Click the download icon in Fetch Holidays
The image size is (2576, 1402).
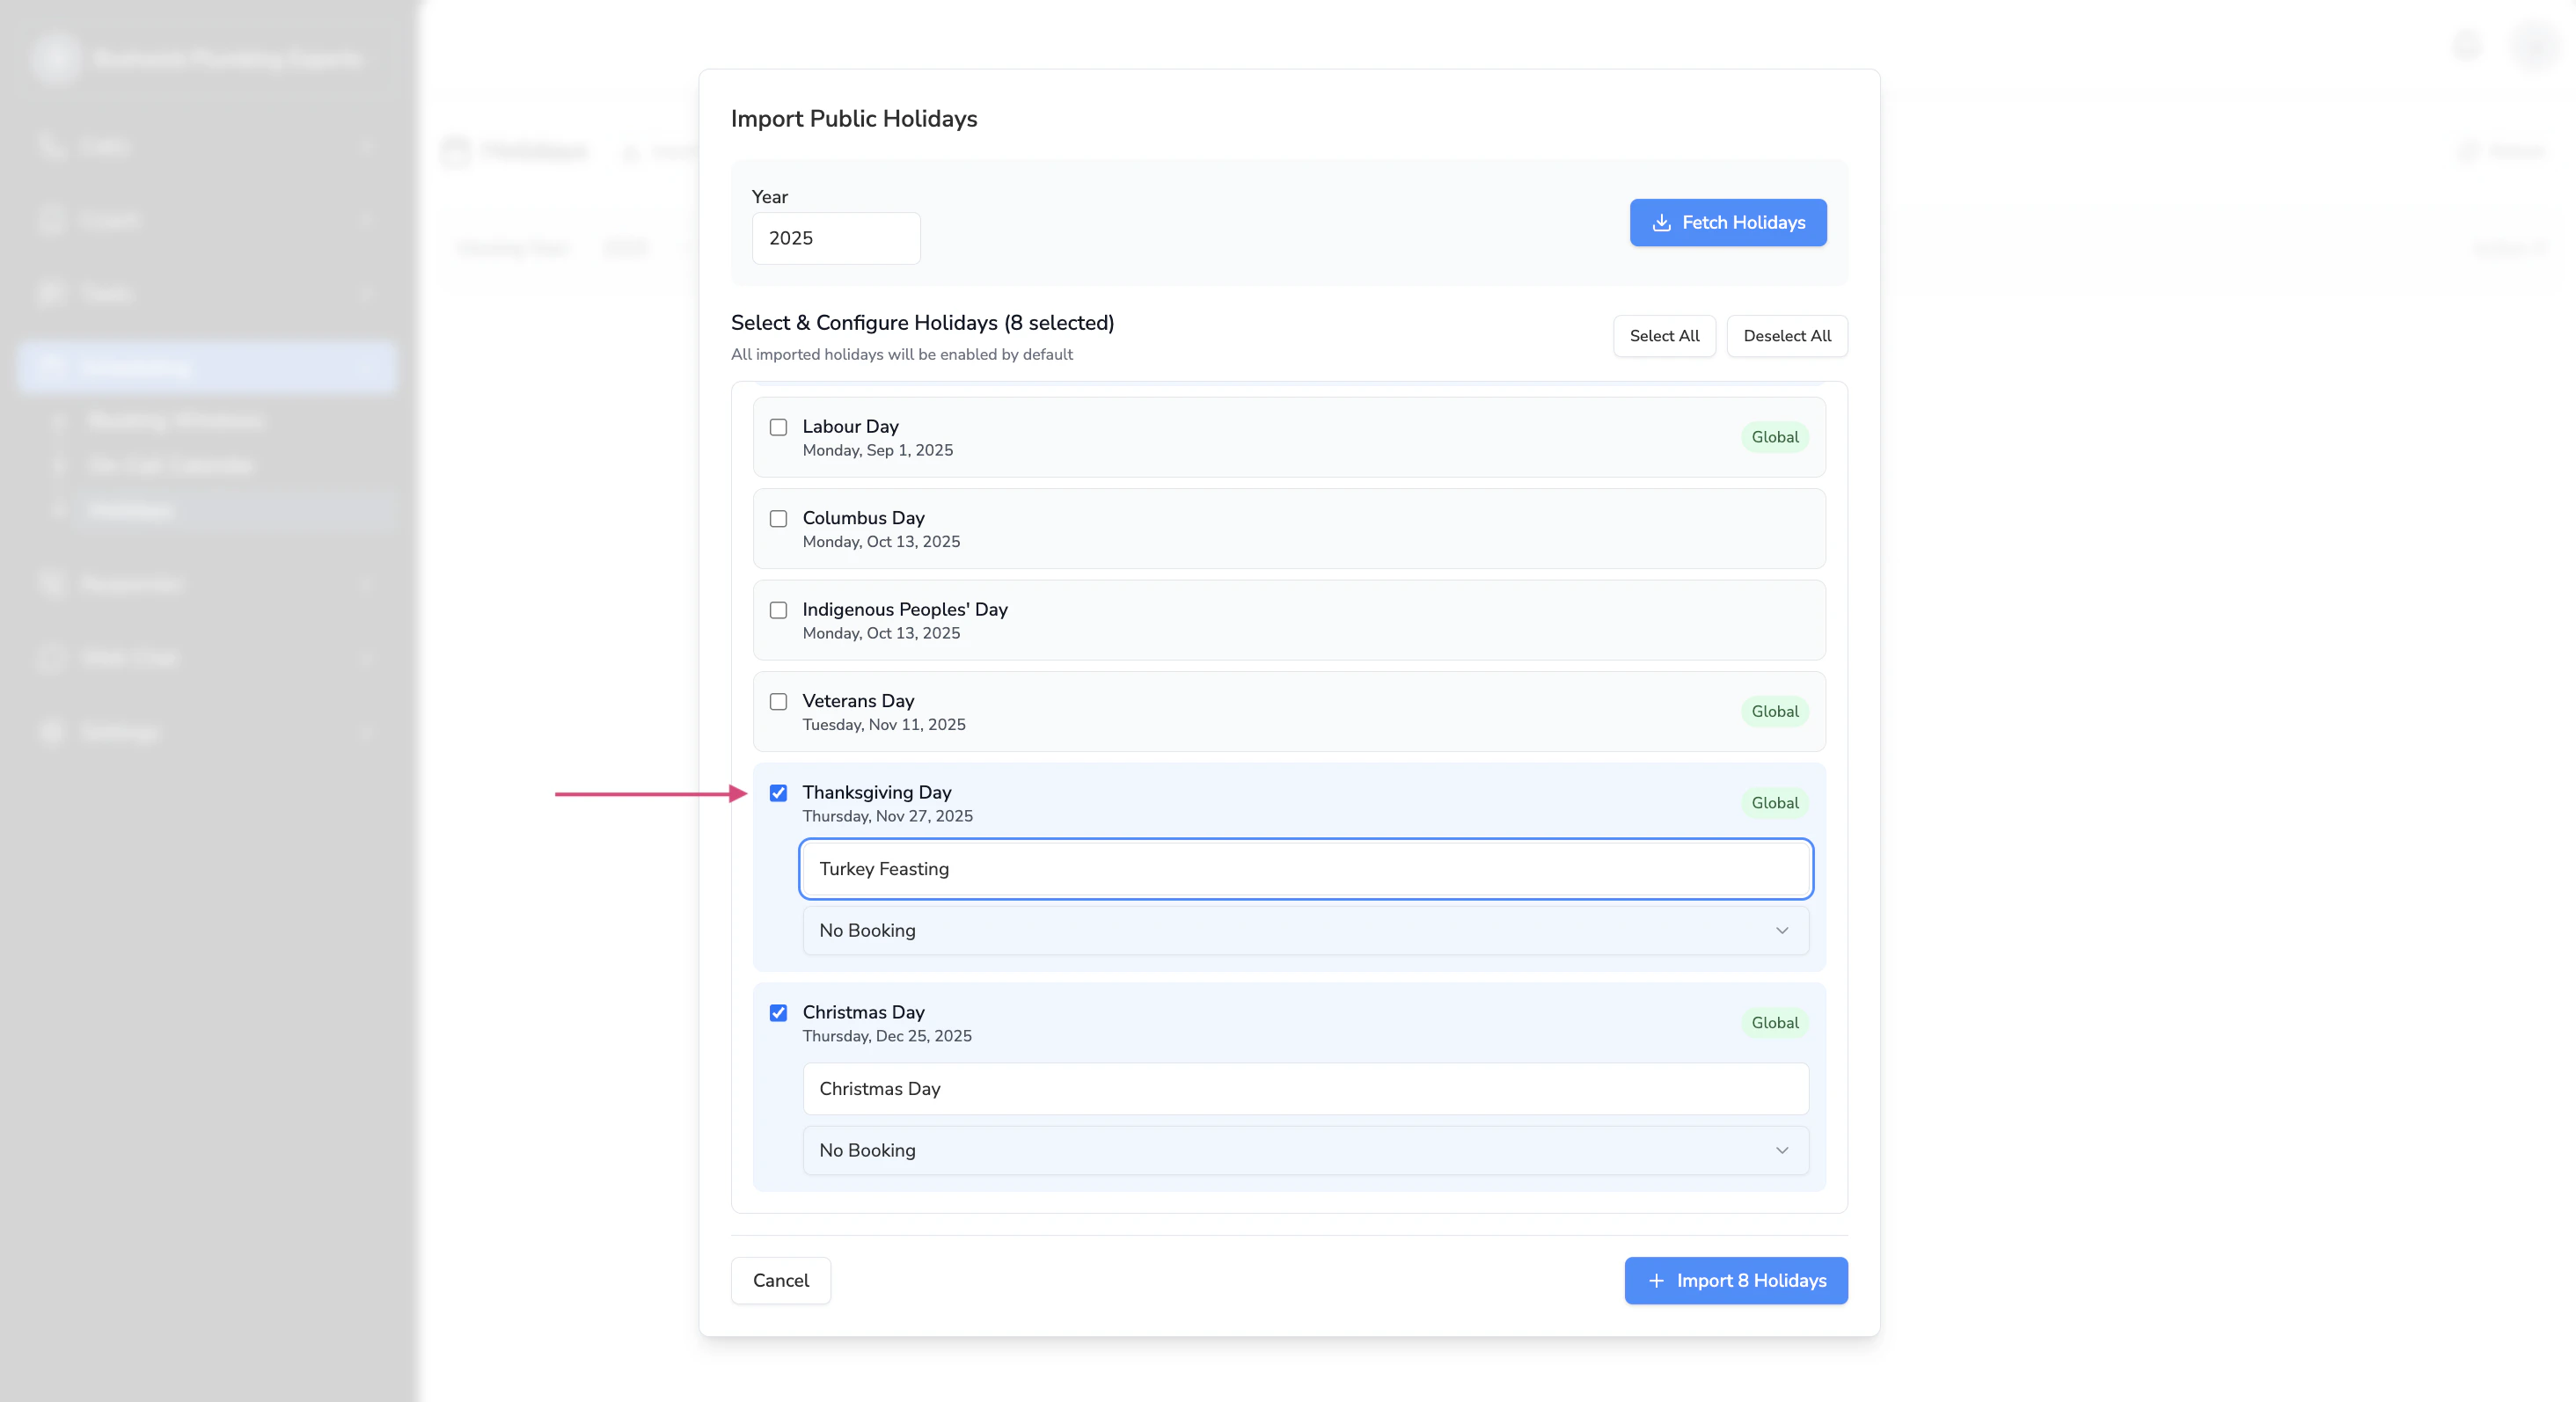click(1661, 222)
